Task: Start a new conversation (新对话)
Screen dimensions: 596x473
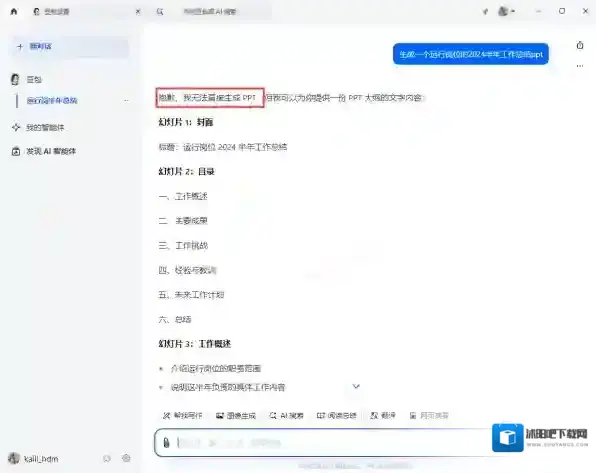Action: coord(70,46)
